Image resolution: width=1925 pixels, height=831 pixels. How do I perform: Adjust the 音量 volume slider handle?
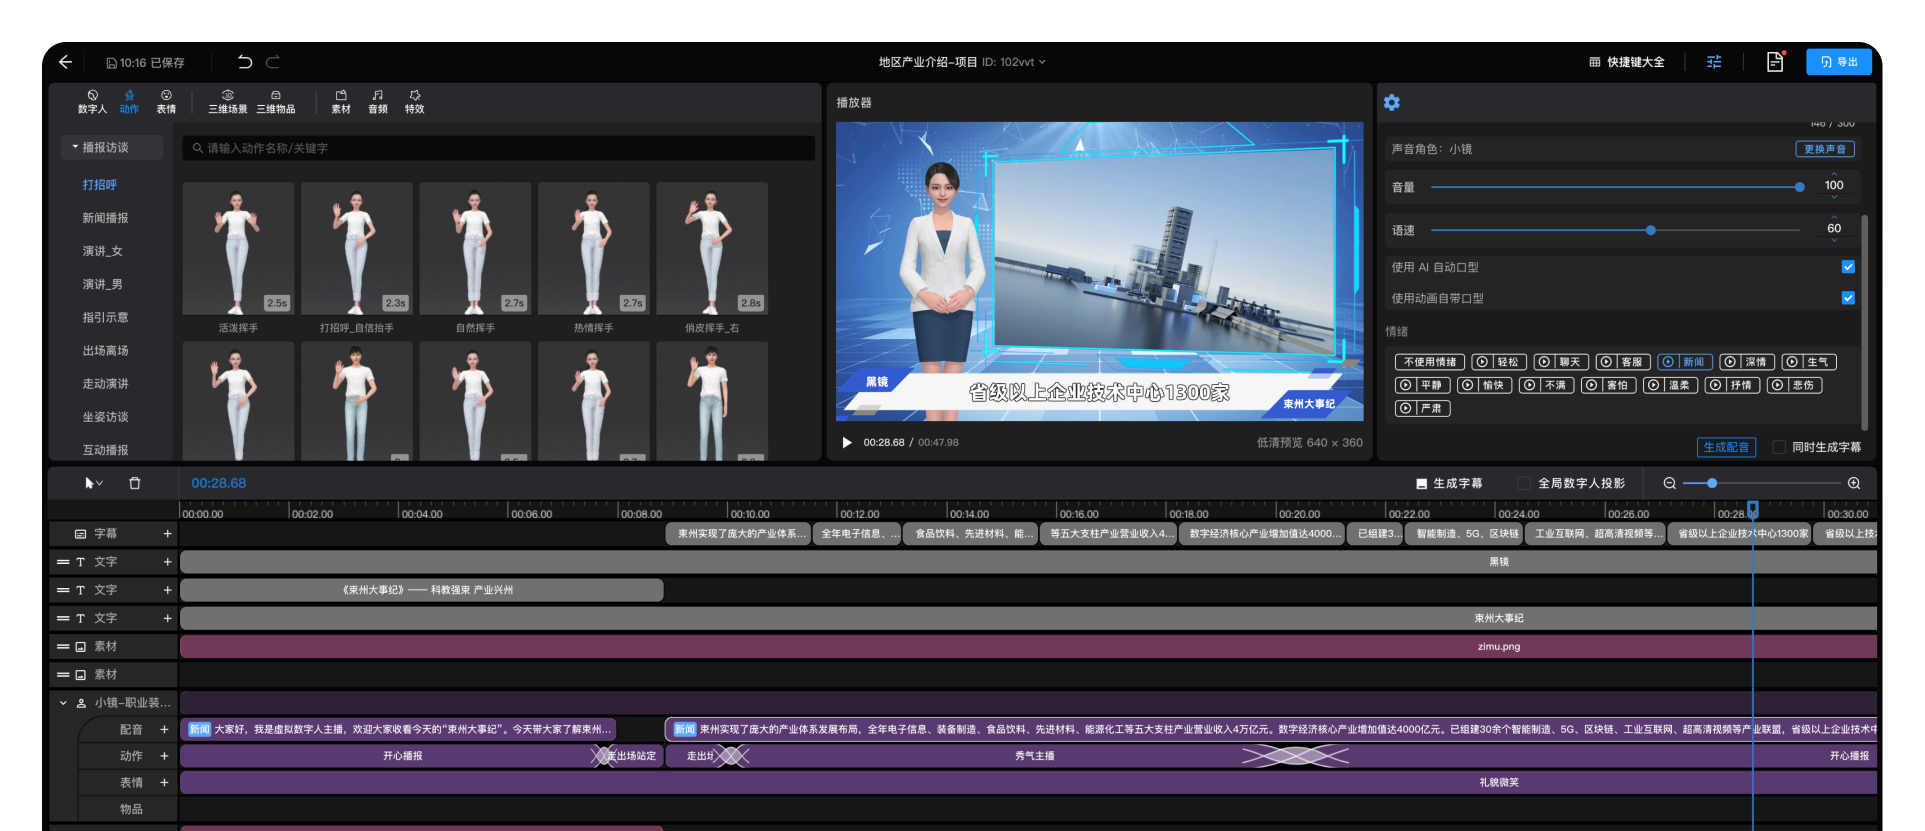click(1799, 187)
